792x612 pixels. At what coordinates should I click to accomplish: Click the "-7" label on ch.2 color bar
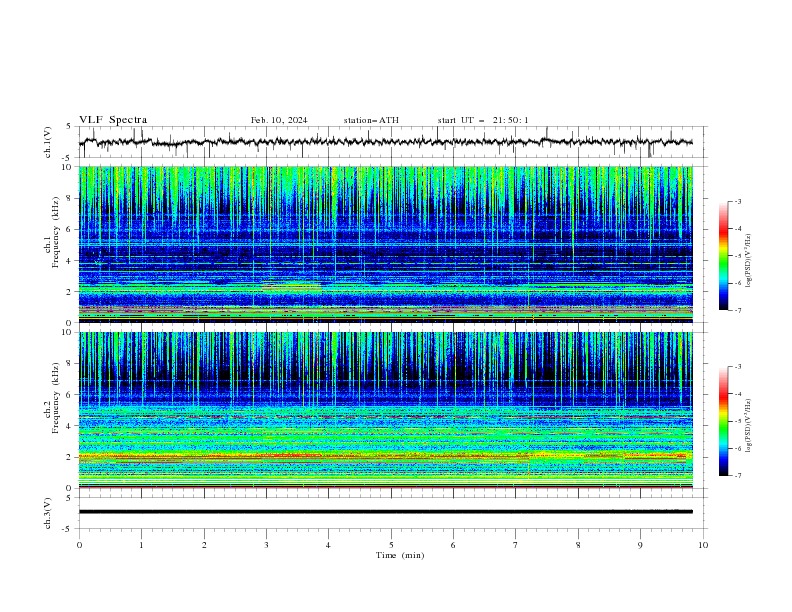(x=738, y=475)
